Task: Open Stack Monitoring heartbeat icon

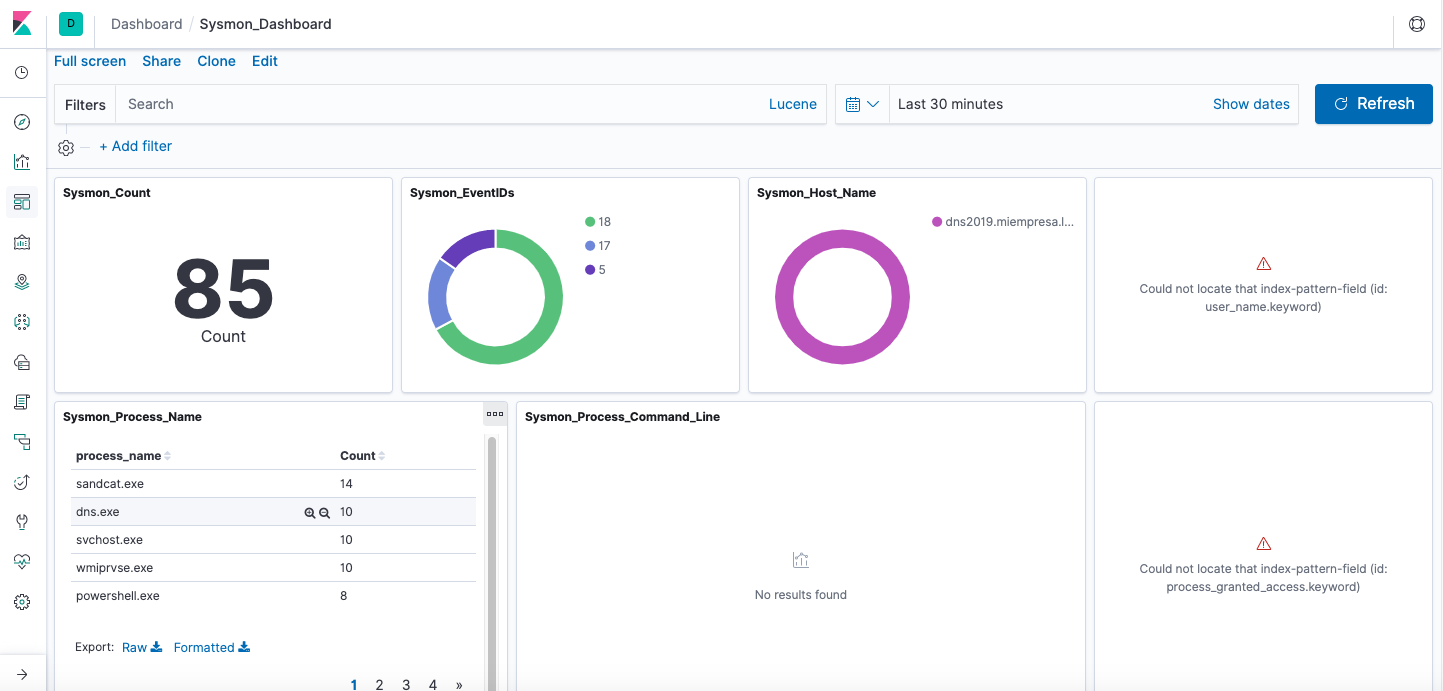Action: click(22, 562)
